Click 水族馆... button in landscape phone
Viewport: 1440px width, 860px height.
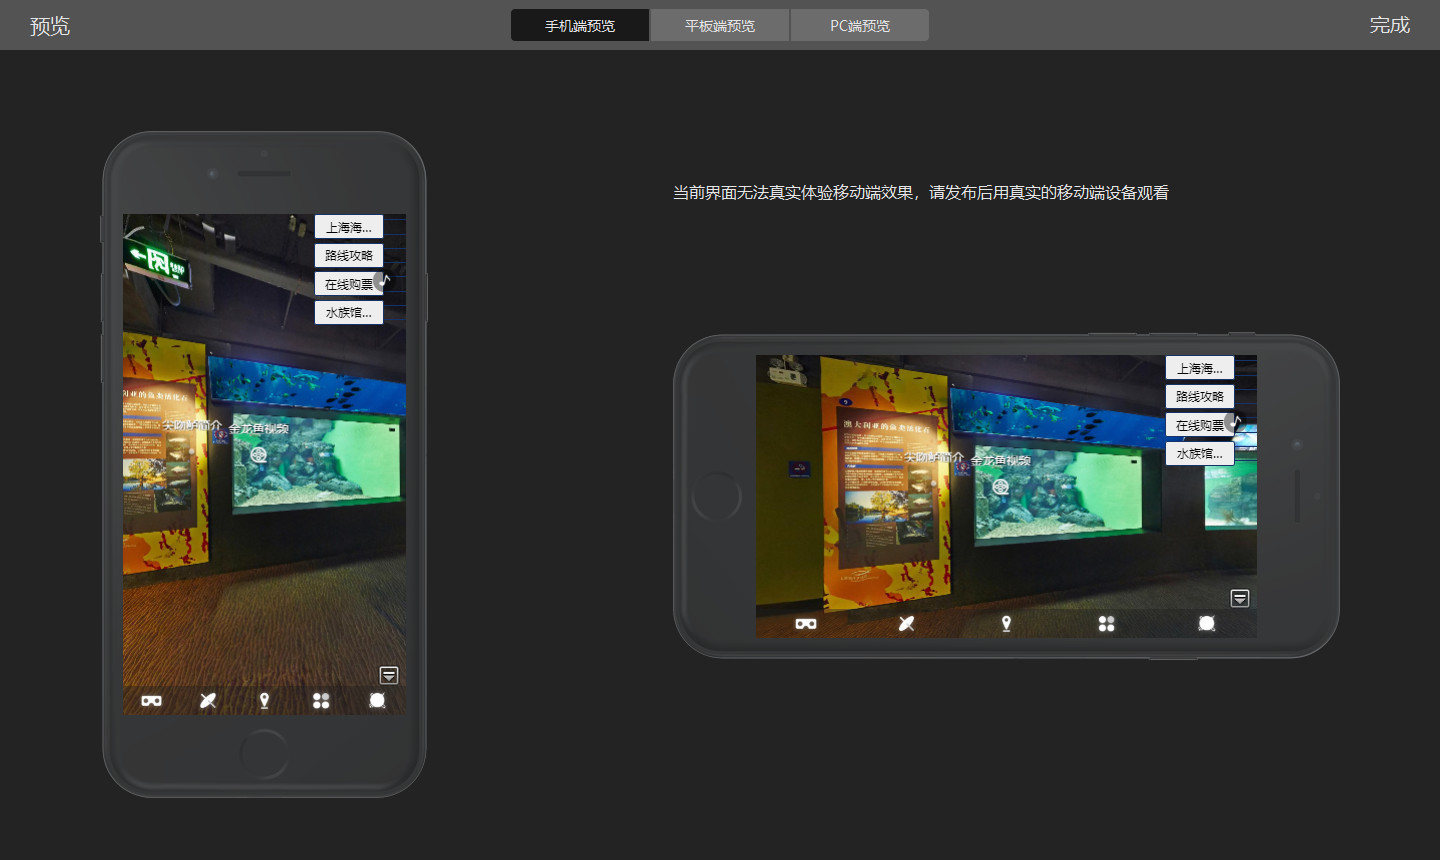[1199, 454]
